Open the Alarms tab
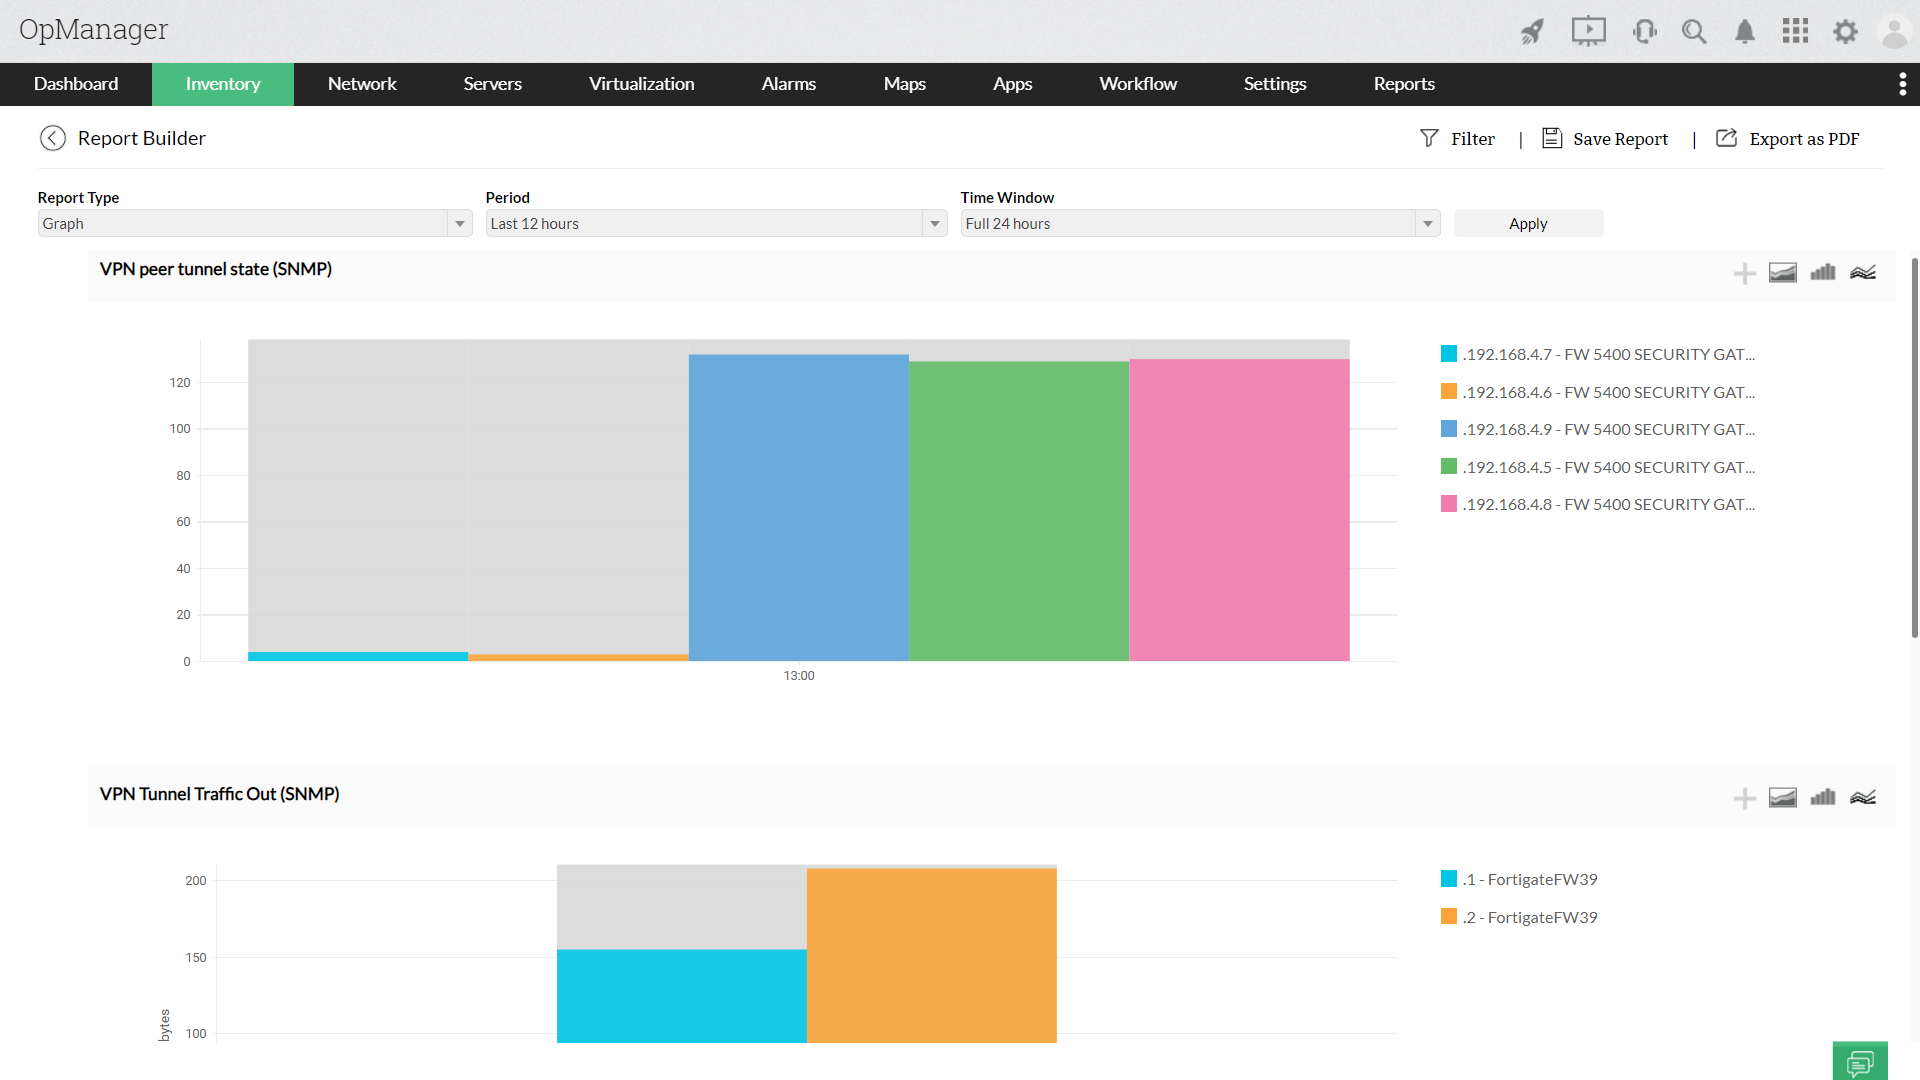This screenshot has height=1080, width=1920. coord(788,84)
